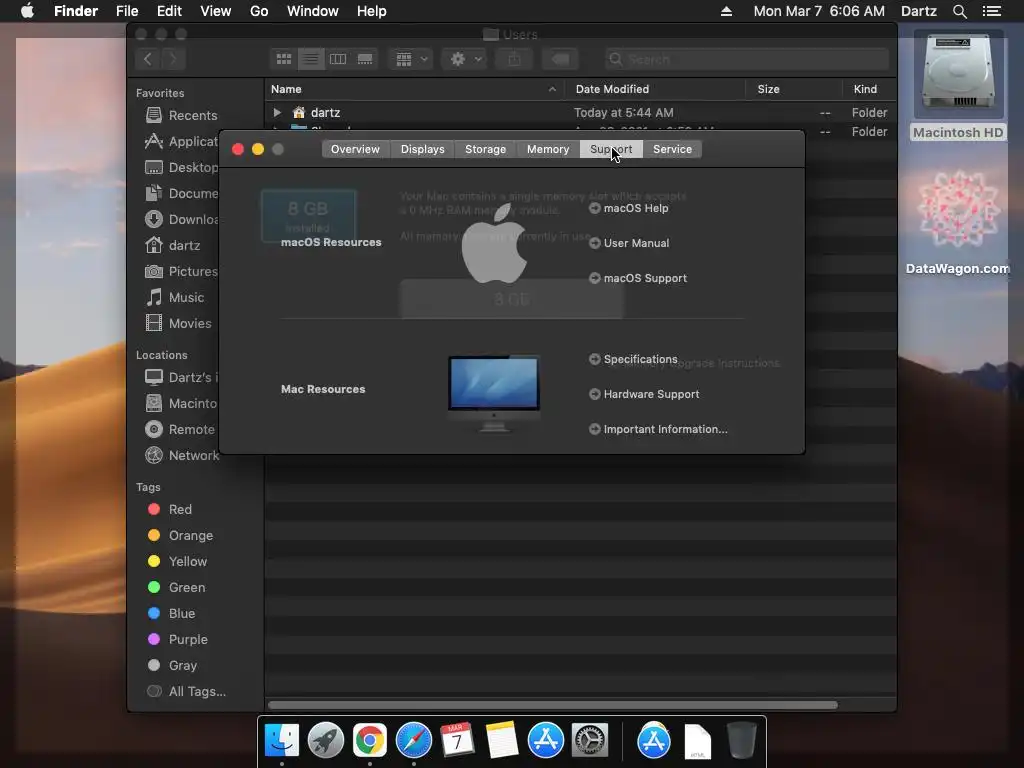Image resolution: width=1024 pixels, height=768 pixels.
Task: Select Dartz's iMac under Locations
Action: click(x=182, y=377)
